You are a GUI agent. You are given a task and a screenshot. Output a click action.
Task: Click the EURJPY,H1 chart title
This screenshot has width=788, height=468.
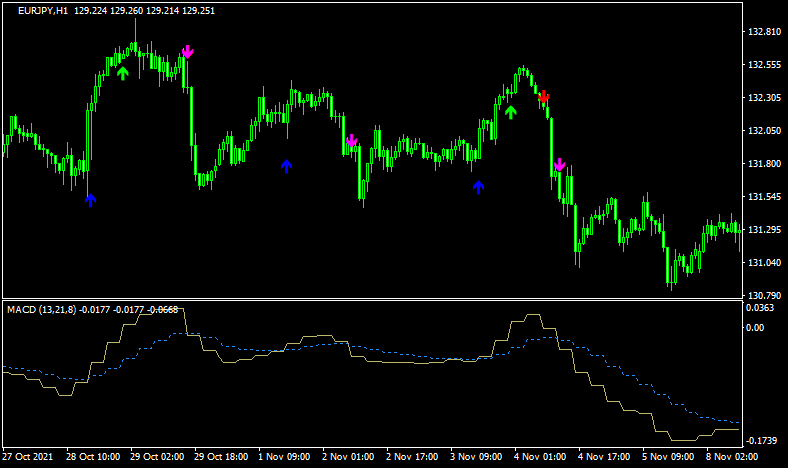(x=43, y=11)
